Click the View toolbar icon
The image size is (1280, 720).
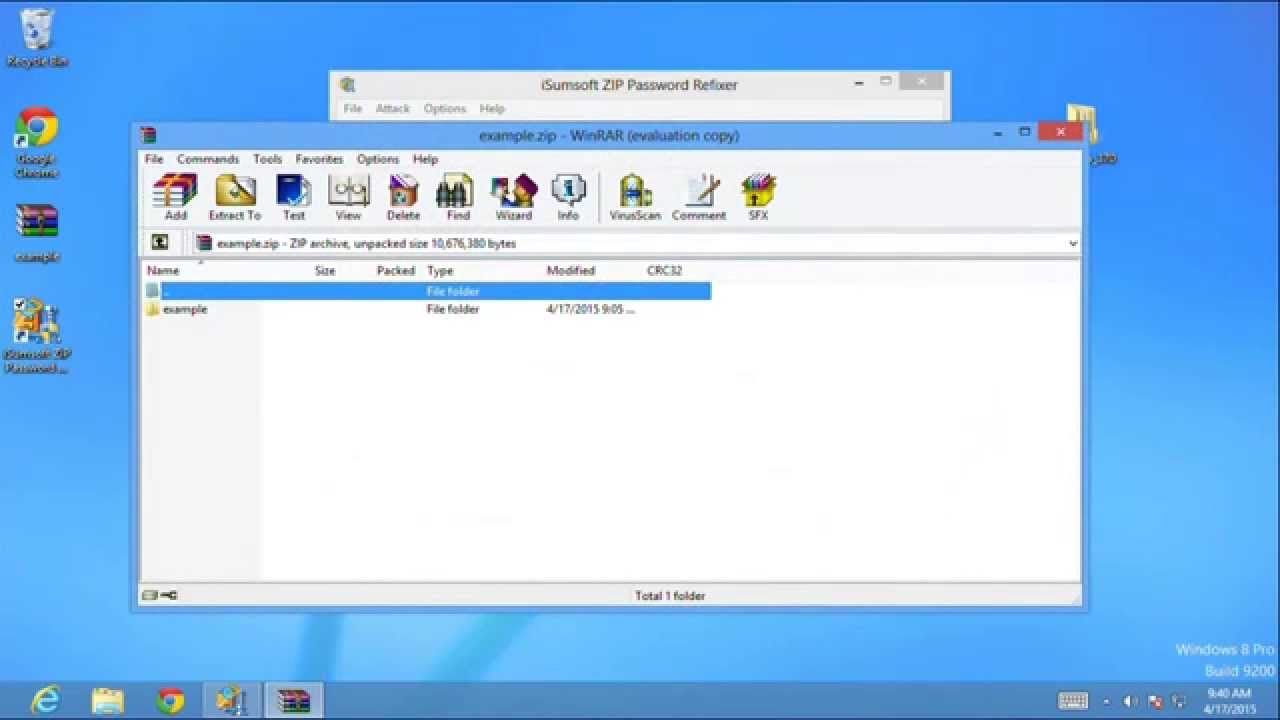tap(348, 197)
